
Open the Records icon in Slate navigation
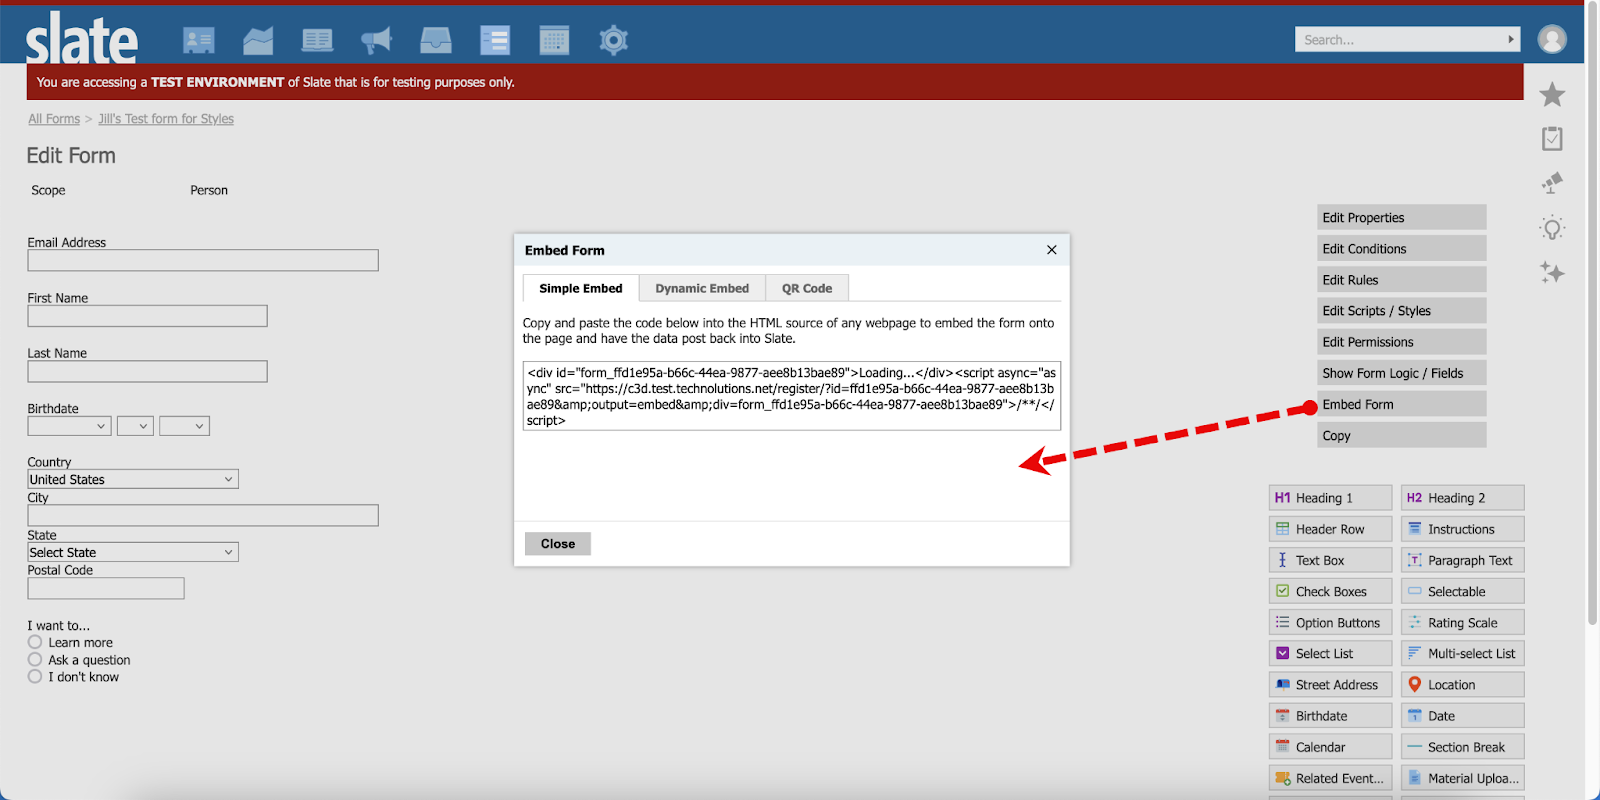point(199,40)
